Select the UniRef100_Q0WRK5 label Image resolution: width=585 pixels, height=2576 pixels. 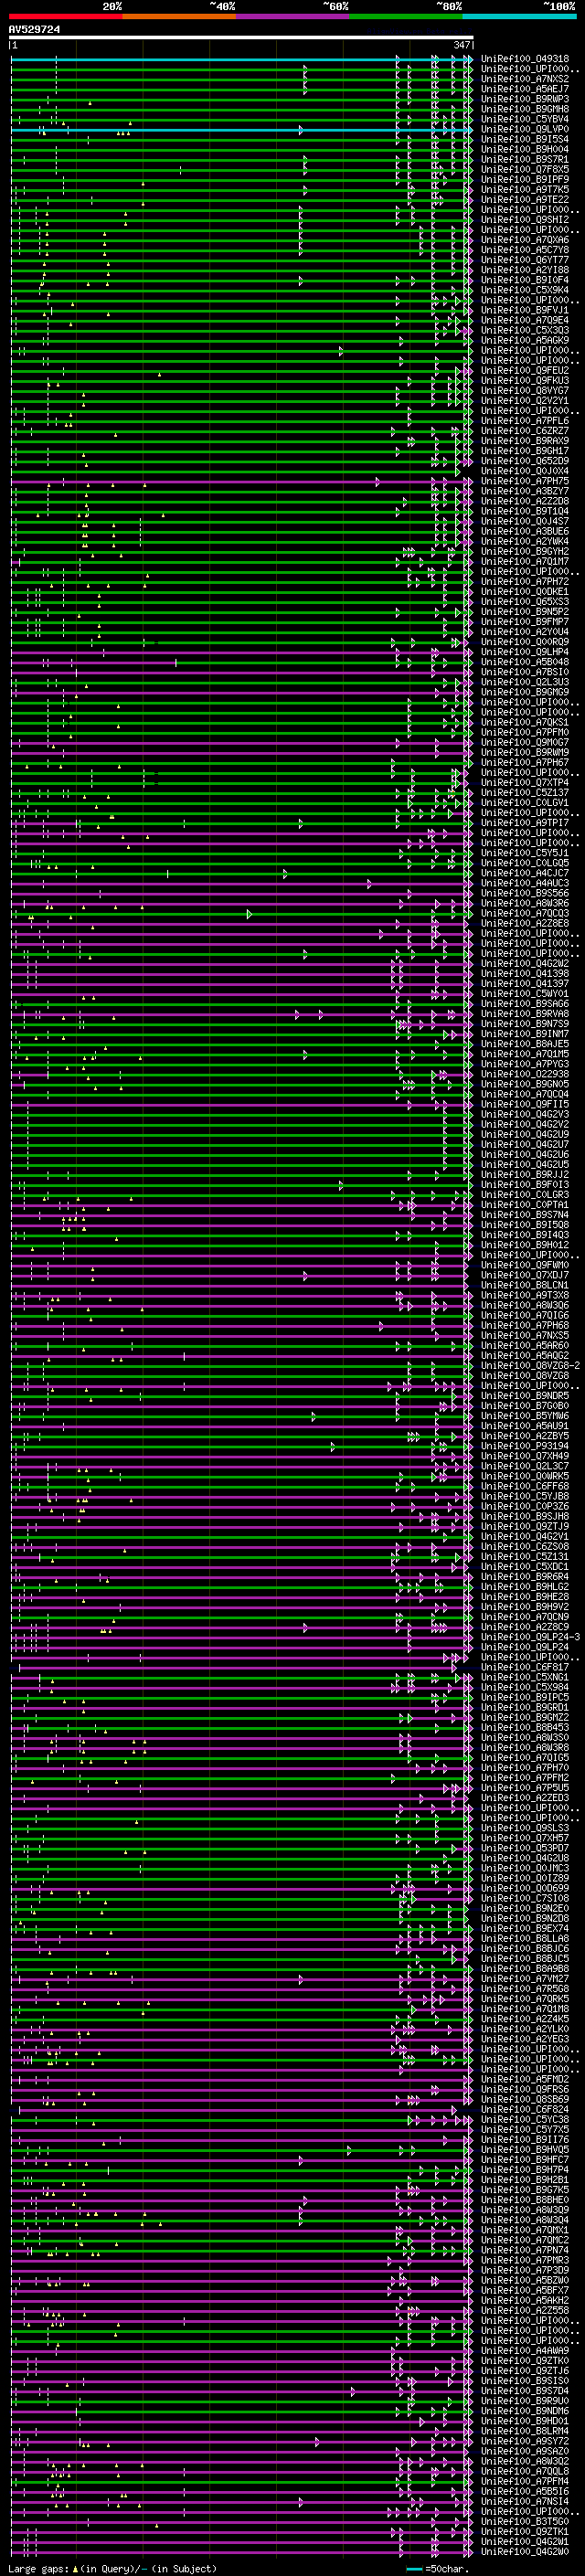[x=525, y=1476]
